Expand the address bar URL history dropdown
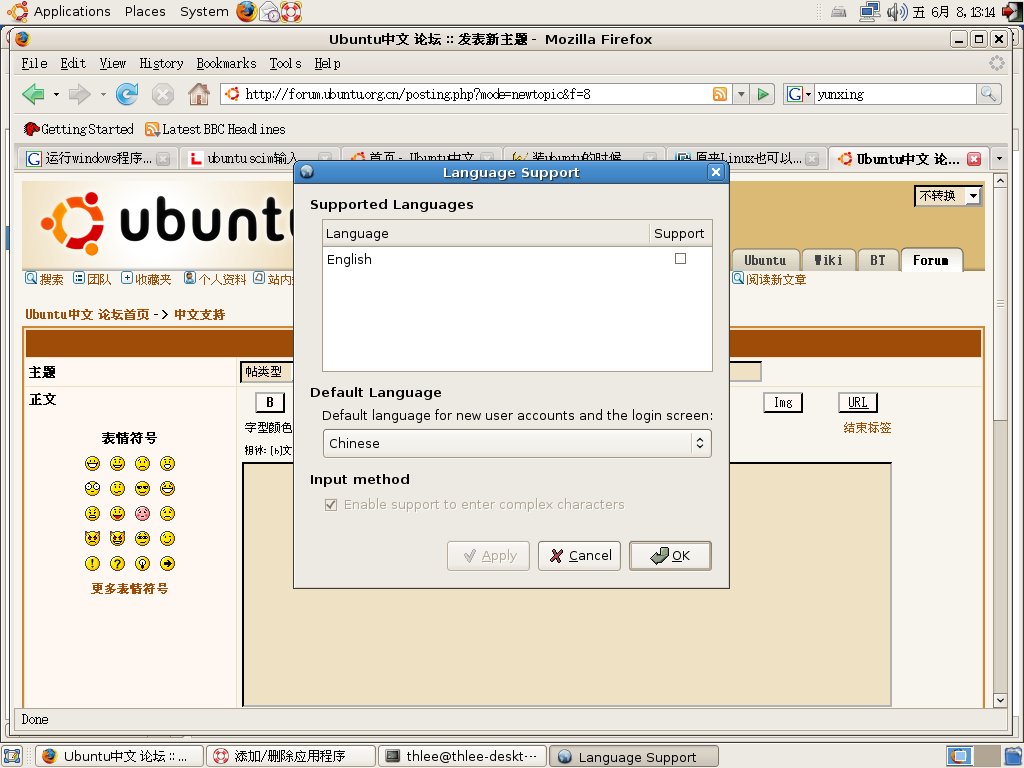This screenshot has height=768, width=1024. (741, 94)
